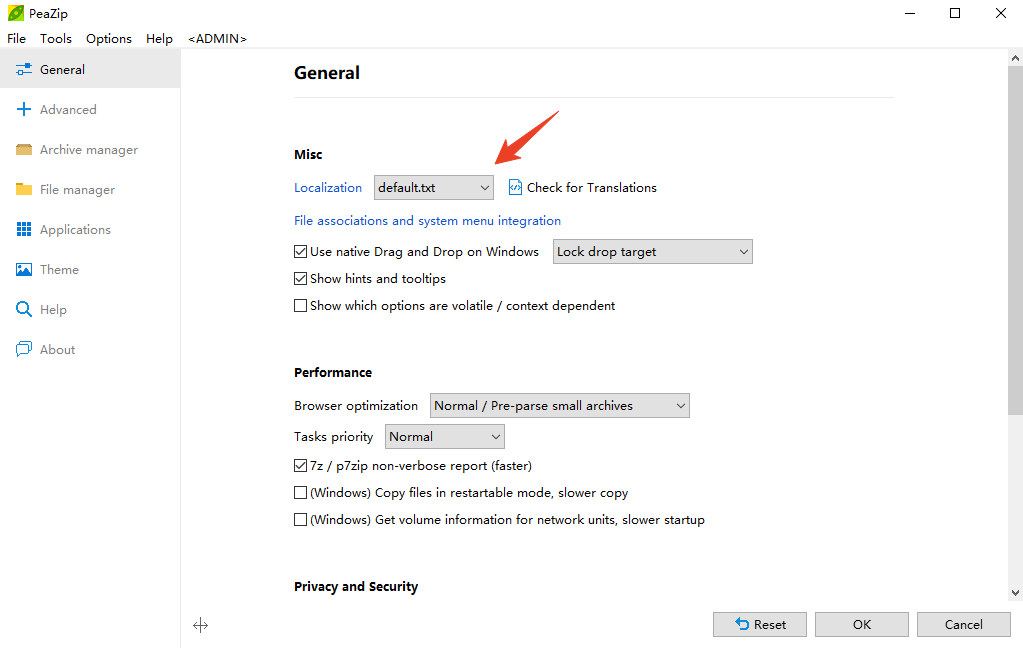The image size is (1023, 648).
Task: Enable Get volume information for network units
Action: pyautogui.click(x=300, y=519)
